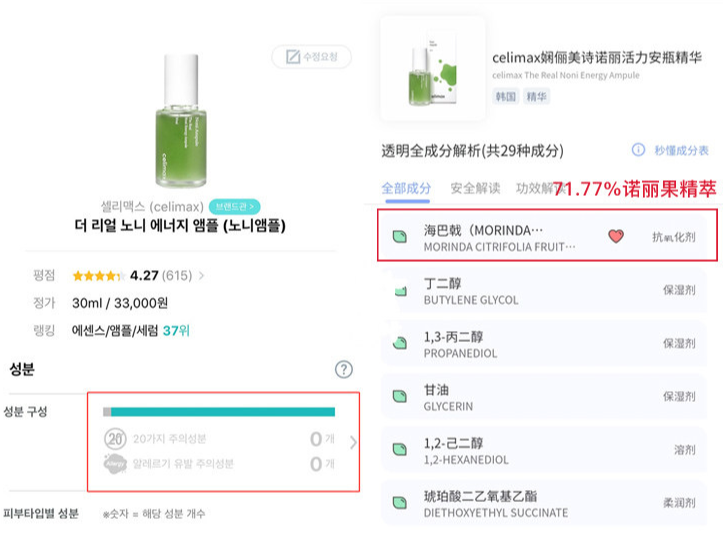723x547 pixels.
Task: Click the leaf icon beside 1,2-己二醇
Action: coord(400,450)
